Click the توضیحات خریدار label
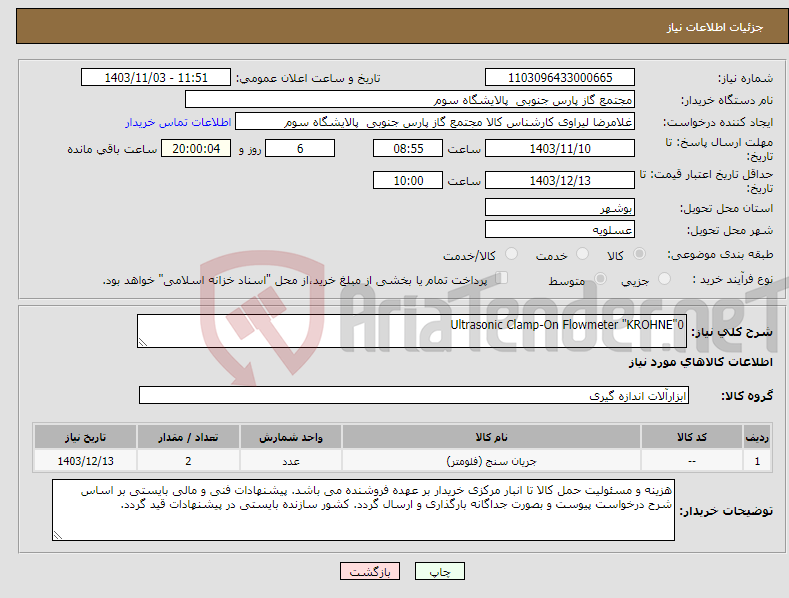 click(726, 511)
